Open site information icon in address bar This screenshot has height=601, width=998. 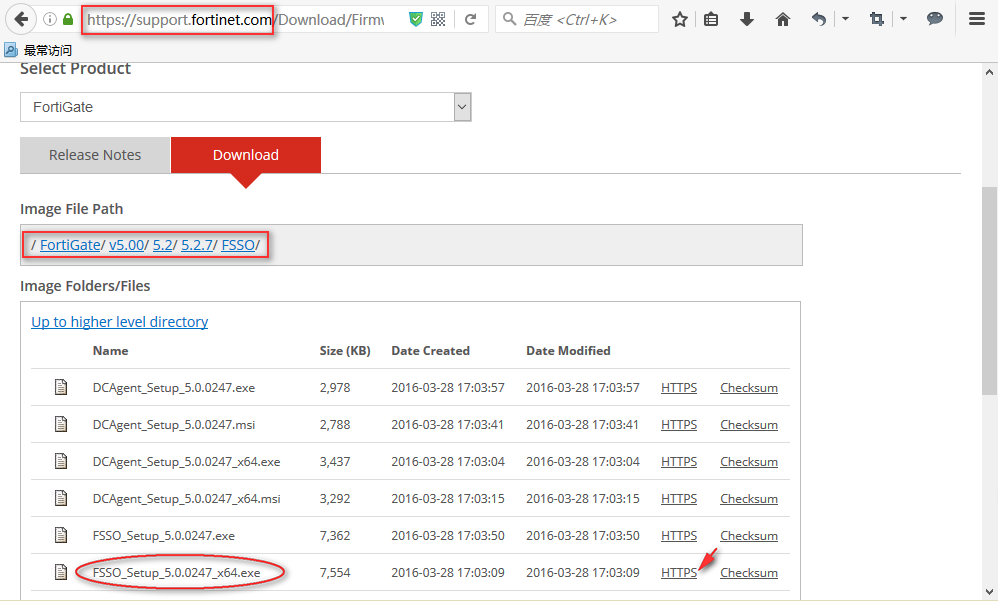pos(50,19)
